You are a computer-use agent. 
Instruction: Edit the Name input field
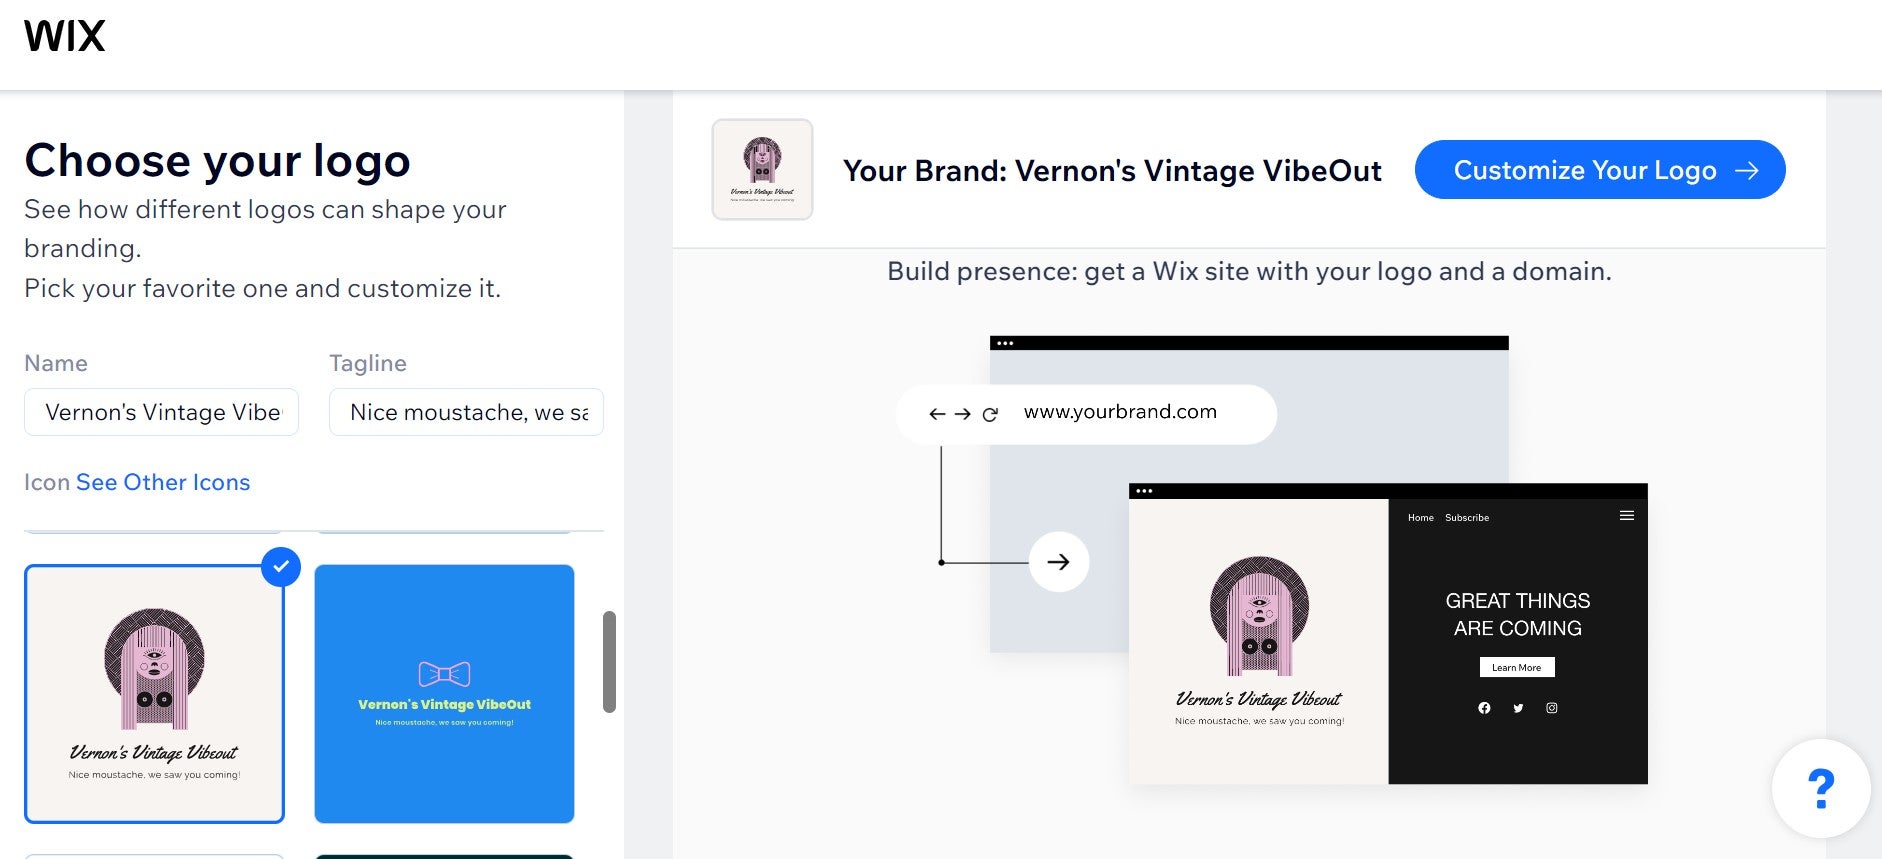click(x=162, y=412)
